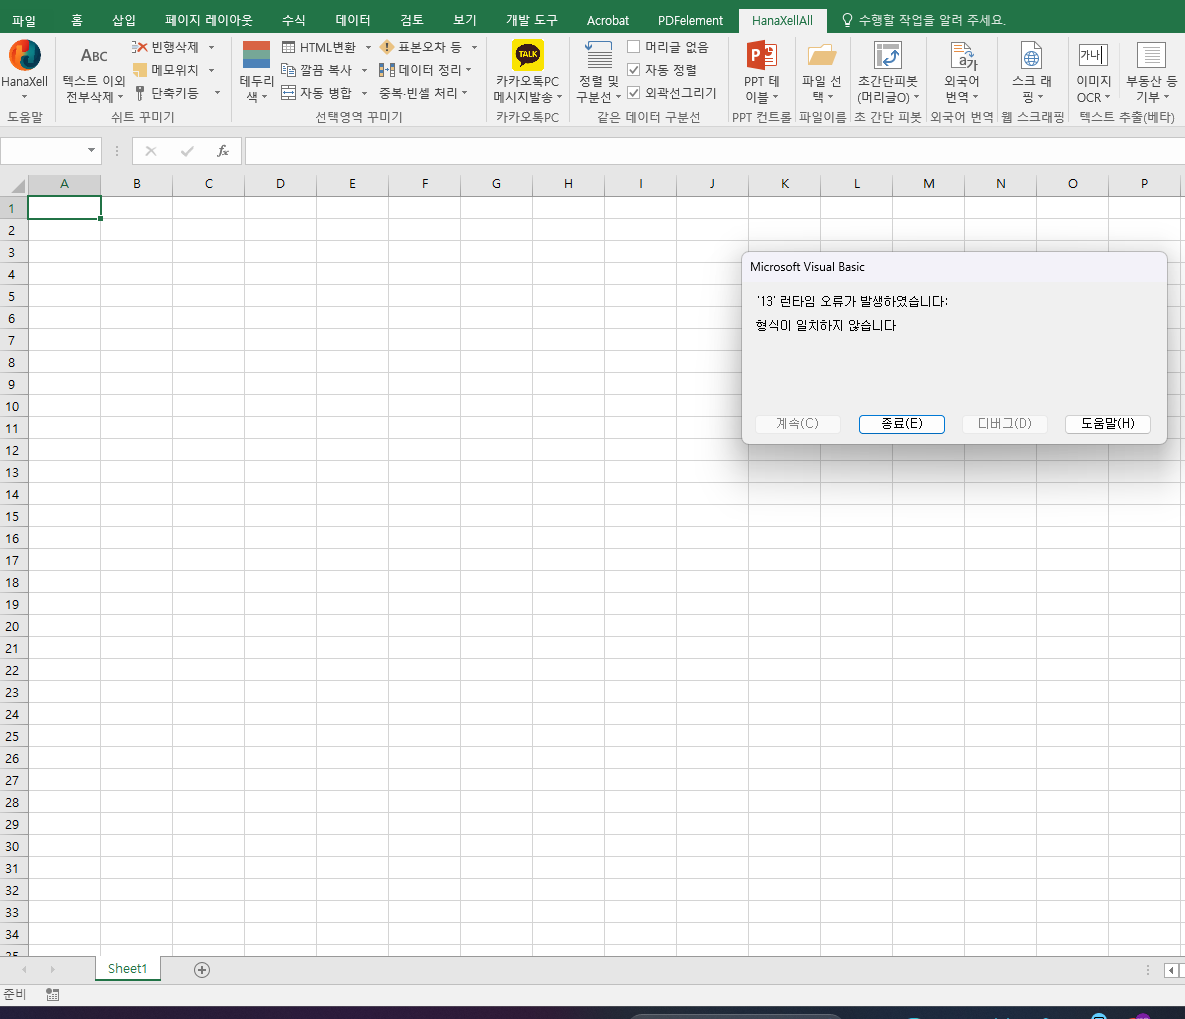Click the 초간단피봇 pivot icon

tap(887, 55)
